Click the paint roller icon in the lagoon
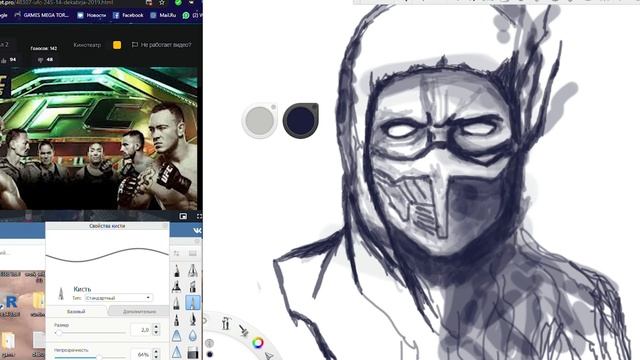This screenshot has height=360, width=640. tap(243, 330)
